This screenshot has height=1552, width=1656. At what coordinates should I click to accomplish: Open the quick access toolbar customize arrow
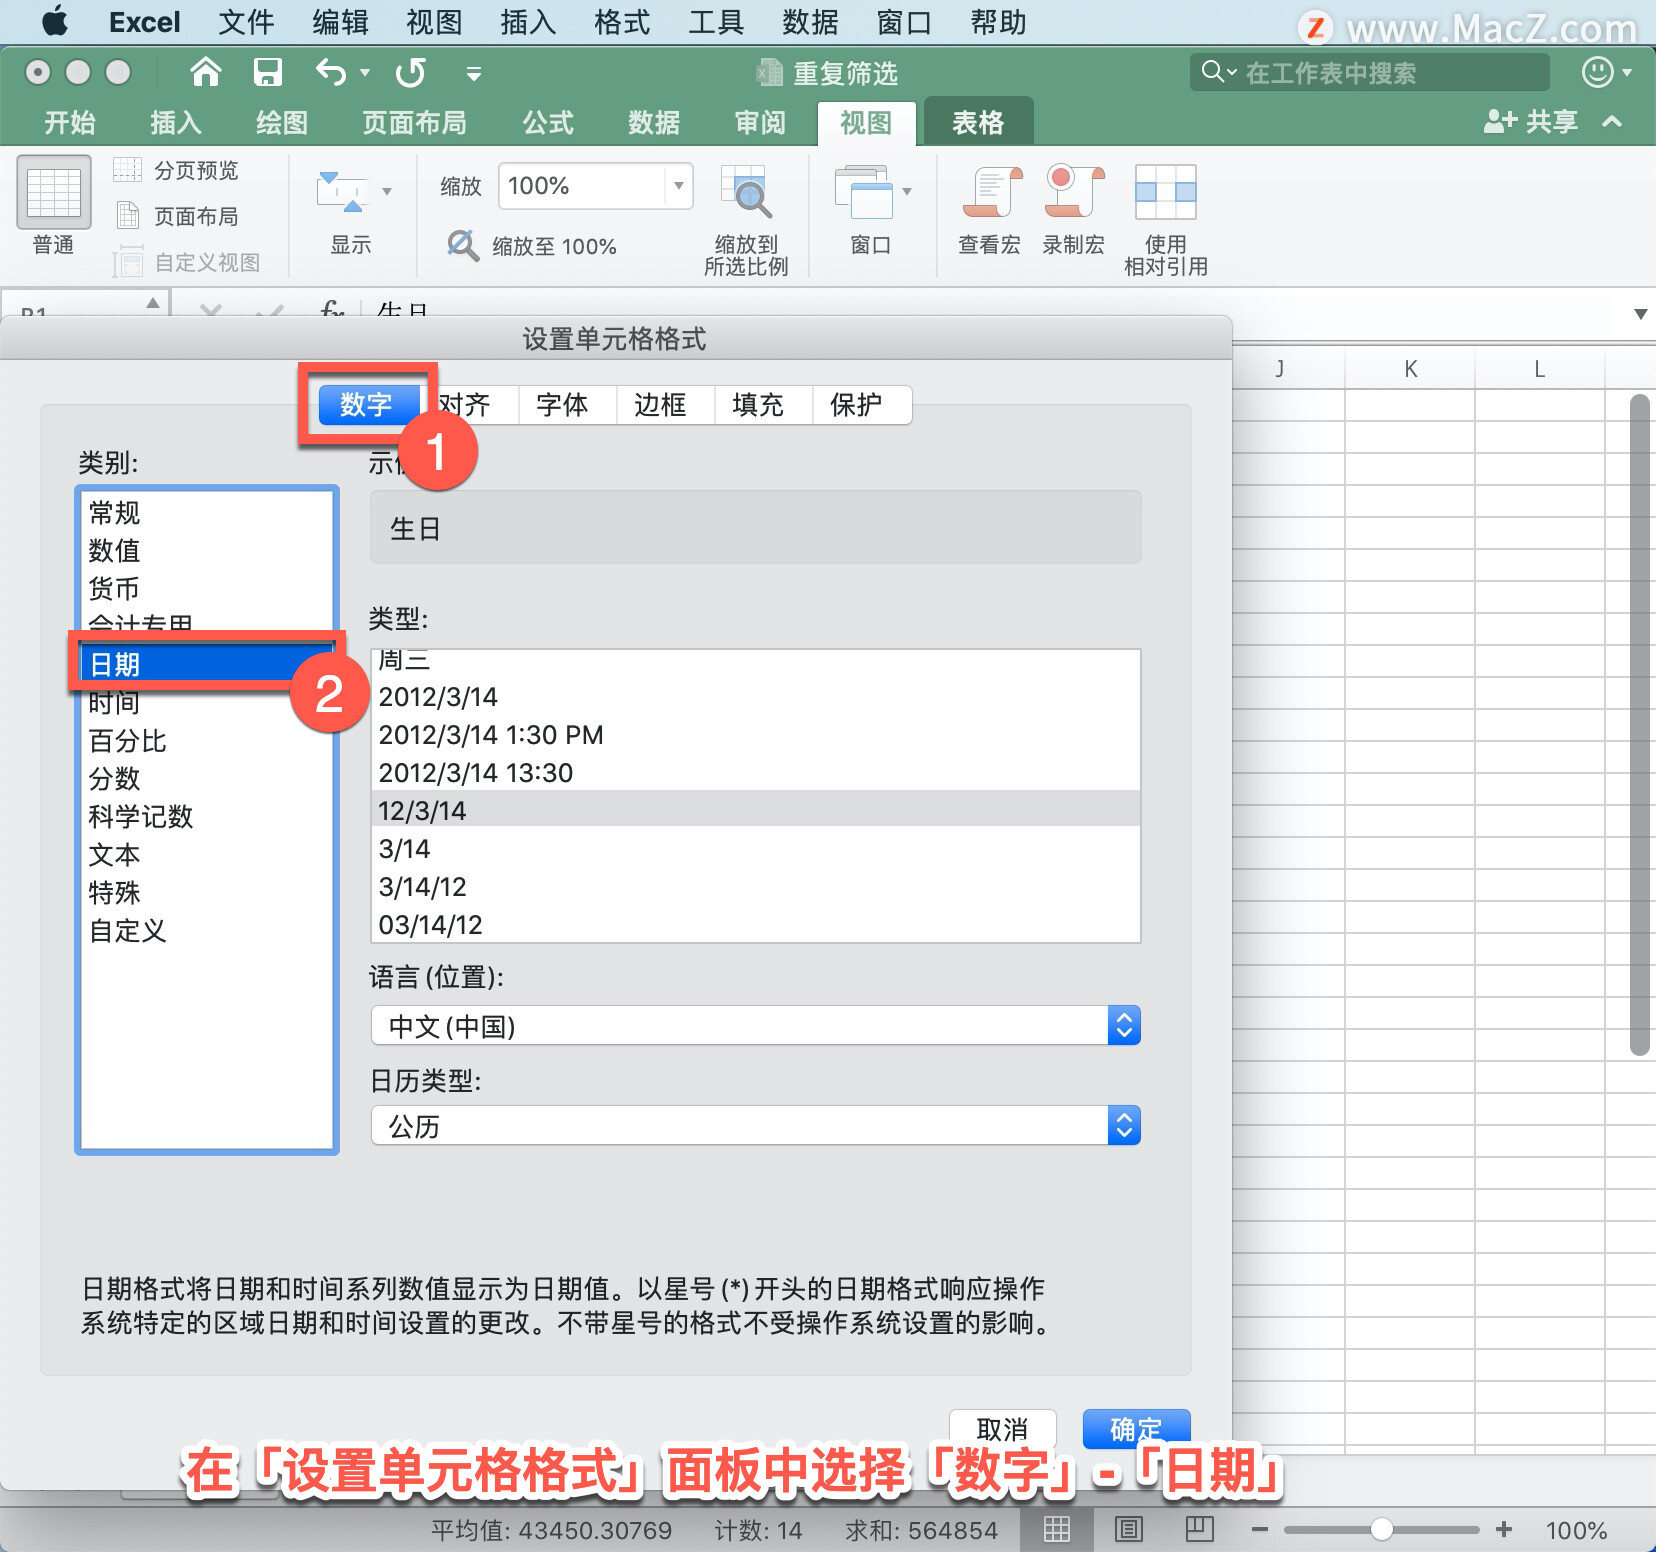point(474,73)
